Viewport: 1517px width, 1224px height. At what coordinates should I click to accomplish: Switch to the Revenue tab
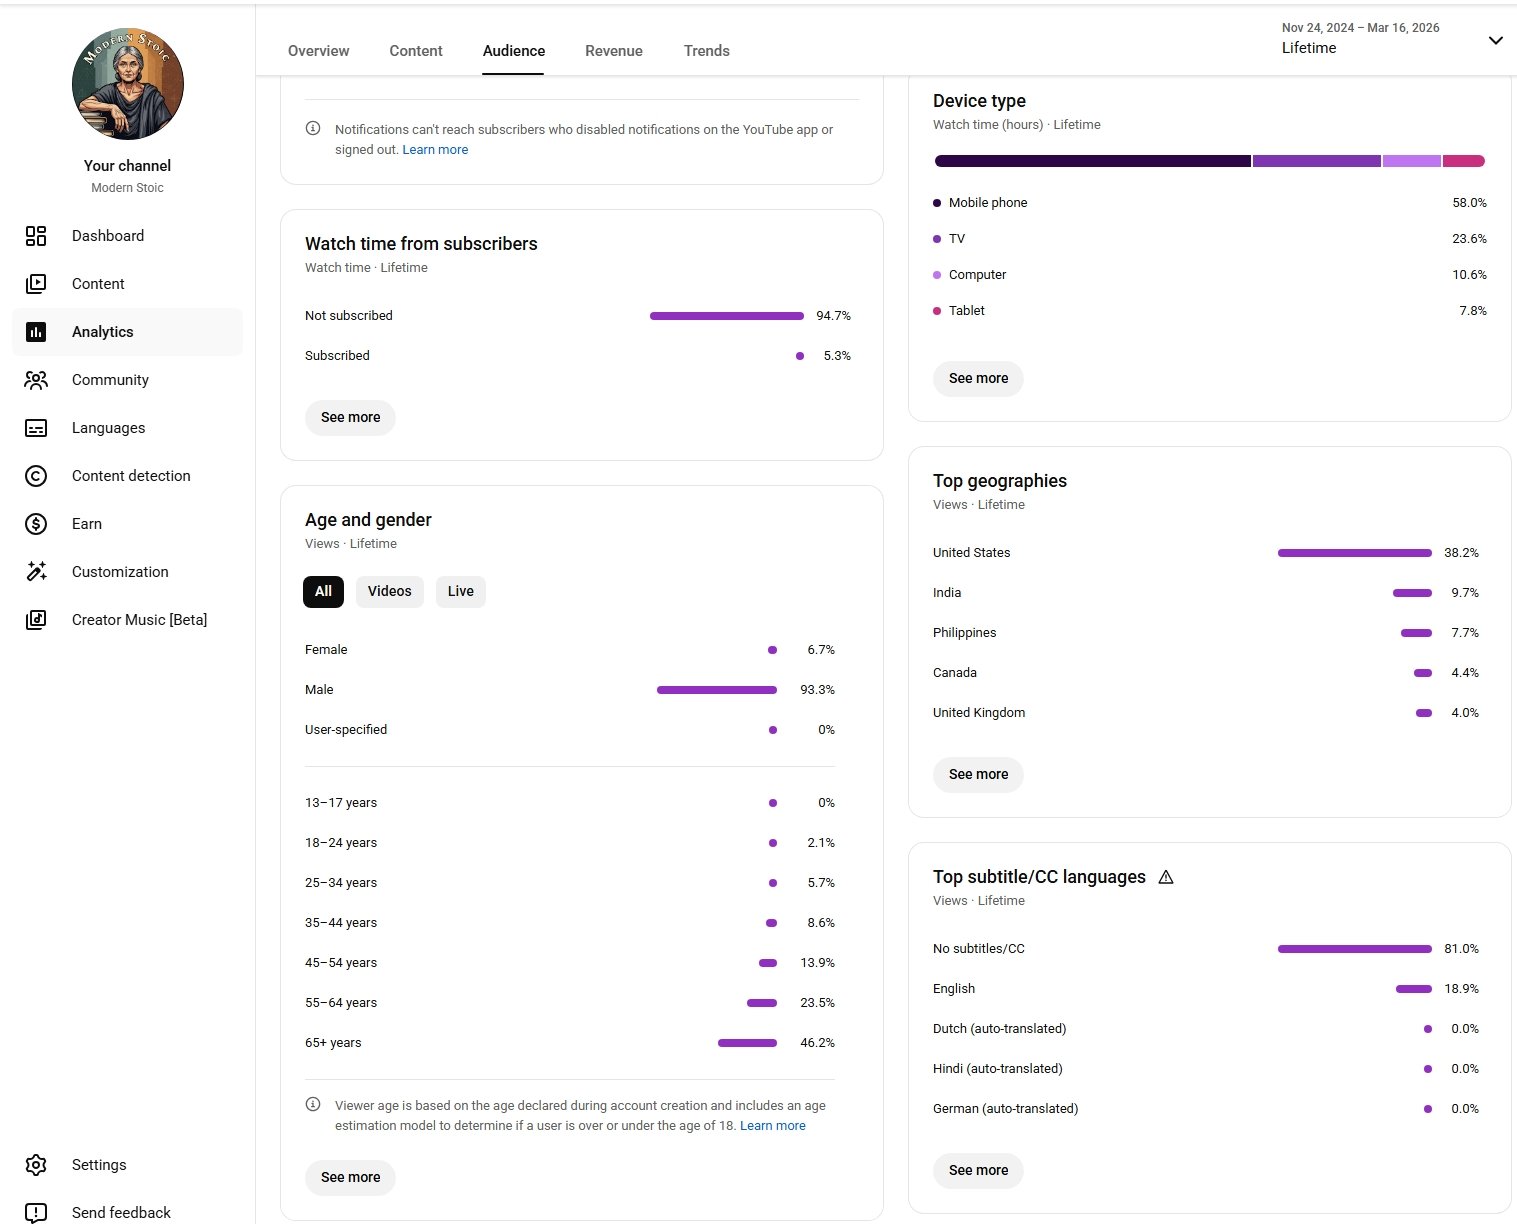click(x=613, y=51)
